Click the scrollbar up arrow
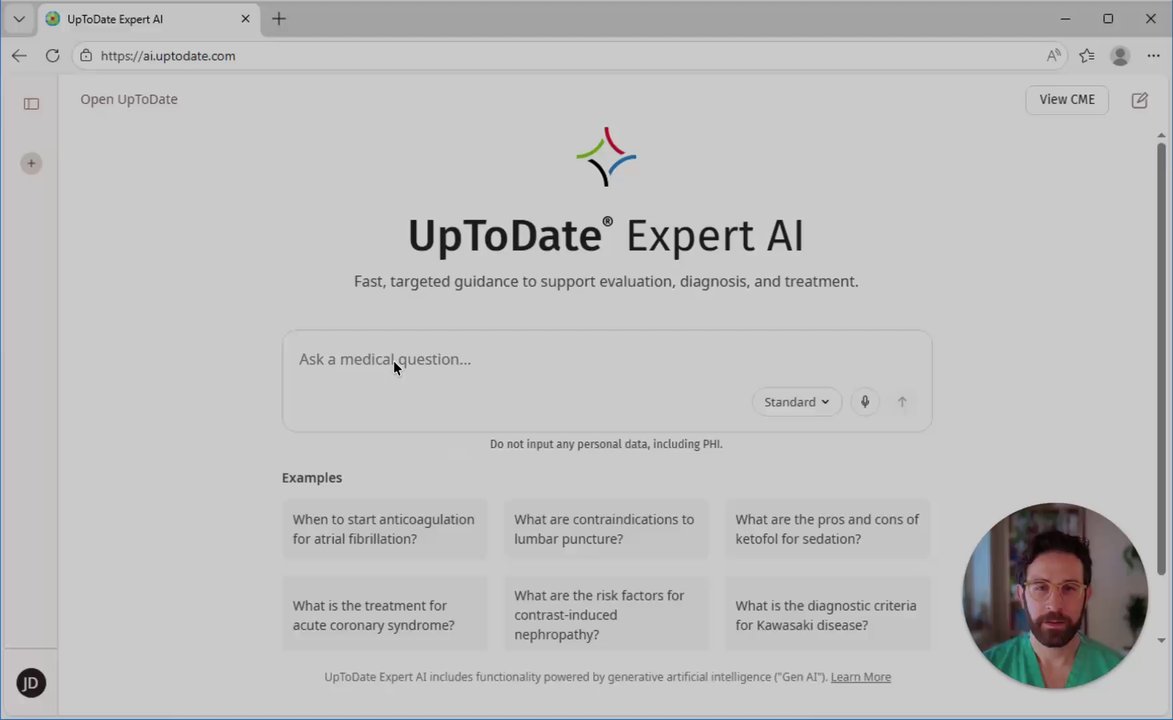The width and height of the screenshot is (1173, 720). pyautogui.click(x=1161, y=135)
